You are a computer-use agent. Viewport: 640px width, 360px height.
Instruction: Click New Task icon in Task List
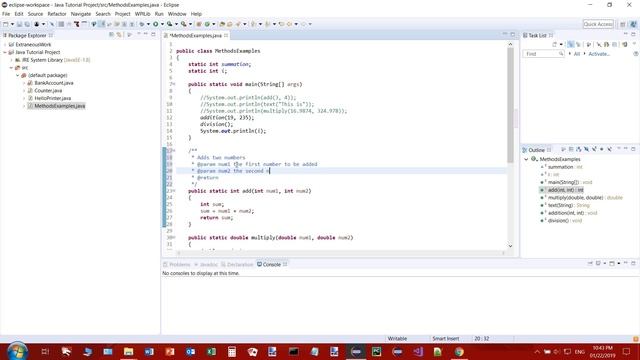tap(555, 44)
